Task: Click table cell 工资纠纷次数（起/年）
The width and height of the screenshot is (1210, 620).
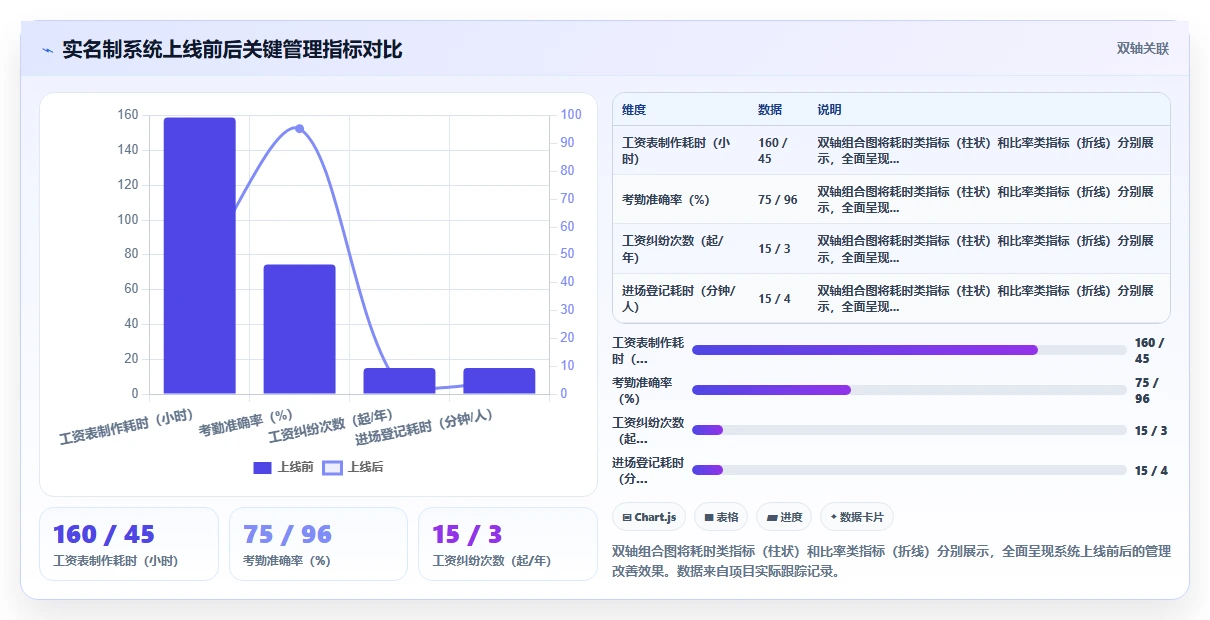Action: pos(680,249)
